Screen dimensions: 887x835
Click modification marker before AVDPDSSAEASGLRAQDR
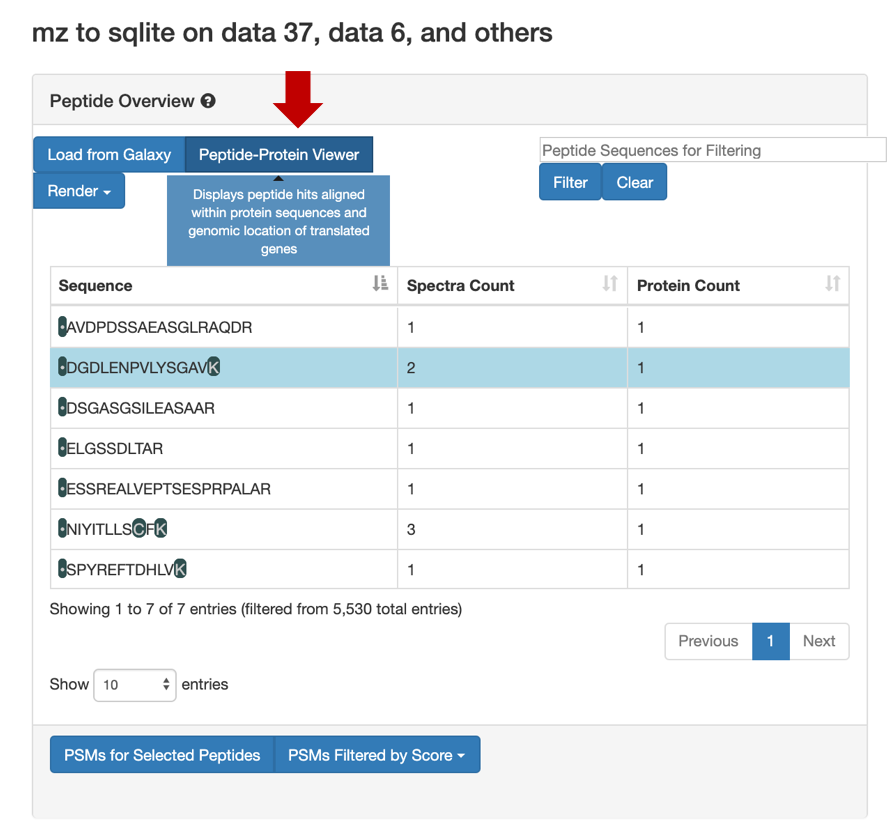click(62, 327)
